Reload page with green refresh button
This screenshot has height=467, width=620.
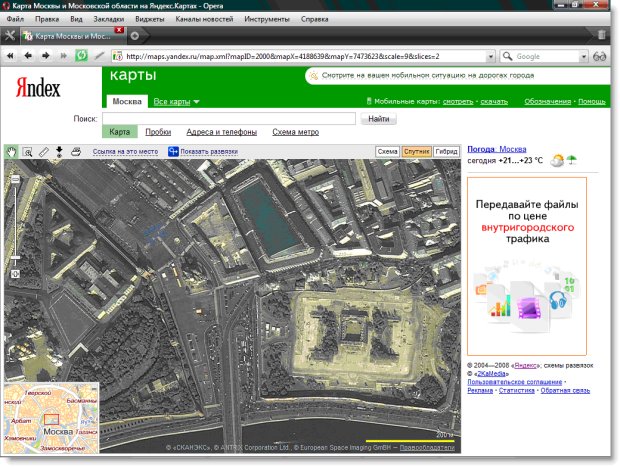[81, 56]
